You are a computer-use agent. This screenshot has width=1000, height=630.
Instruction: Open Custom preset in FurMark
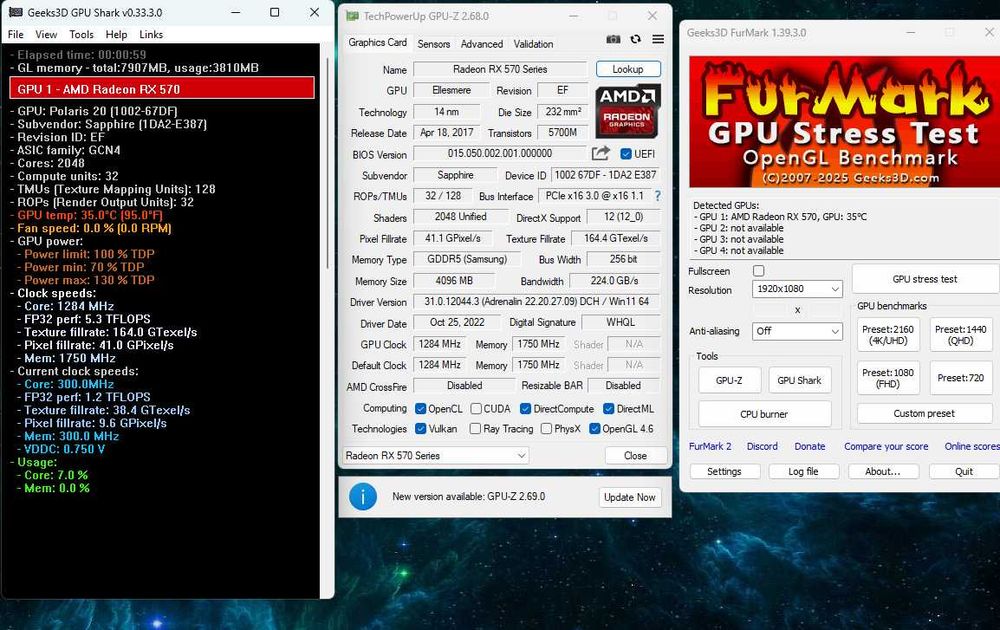point(924,413)
